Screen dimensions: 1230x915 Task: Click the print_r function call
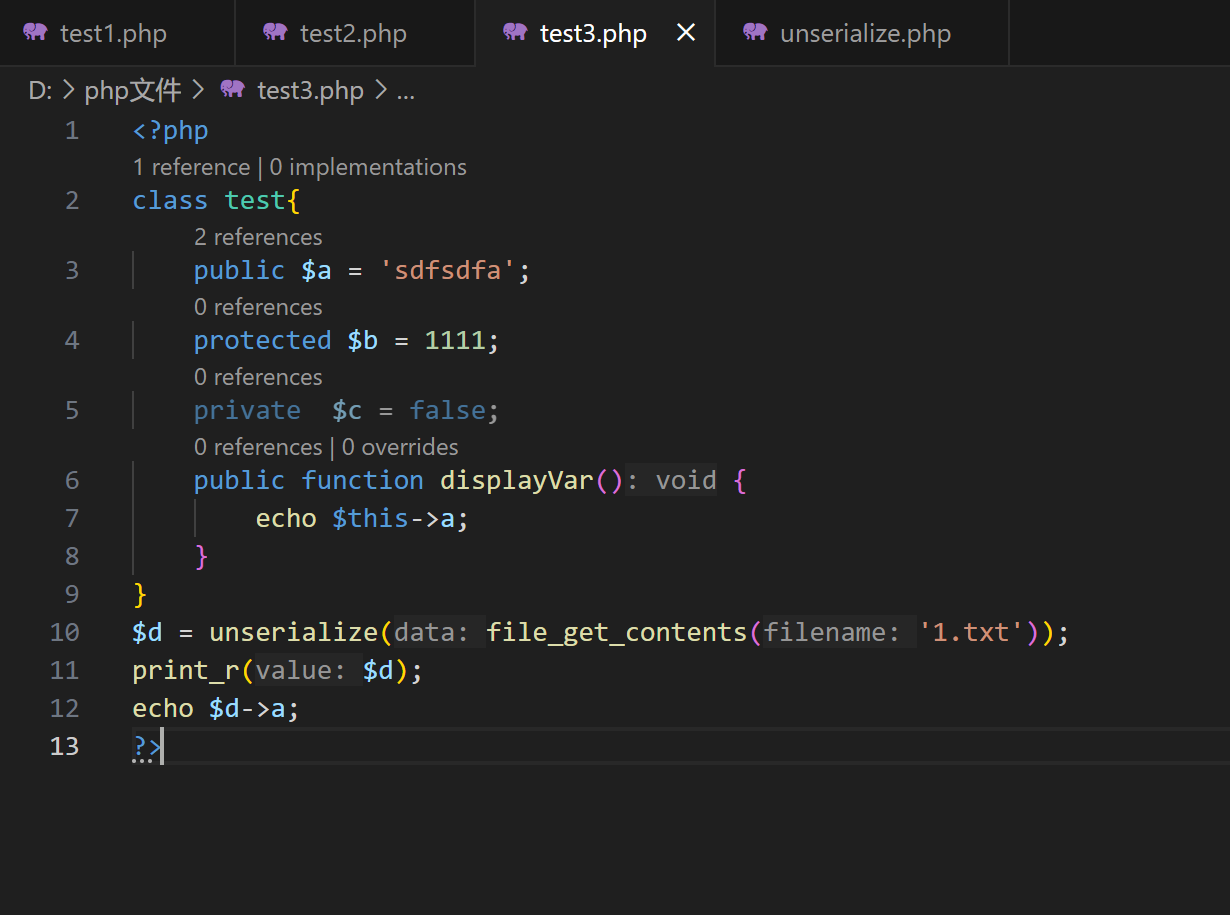(x=186, y=671)
